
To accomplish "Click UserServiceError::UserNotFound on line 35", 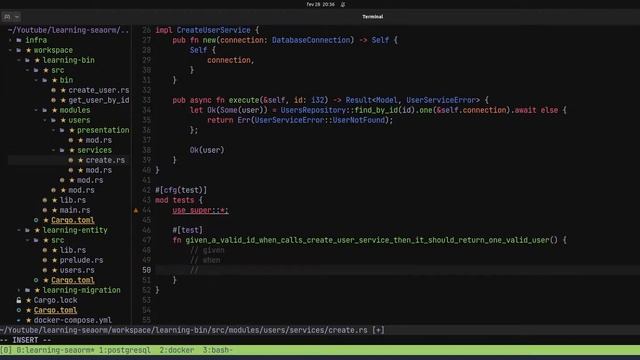I will (320, 120).
